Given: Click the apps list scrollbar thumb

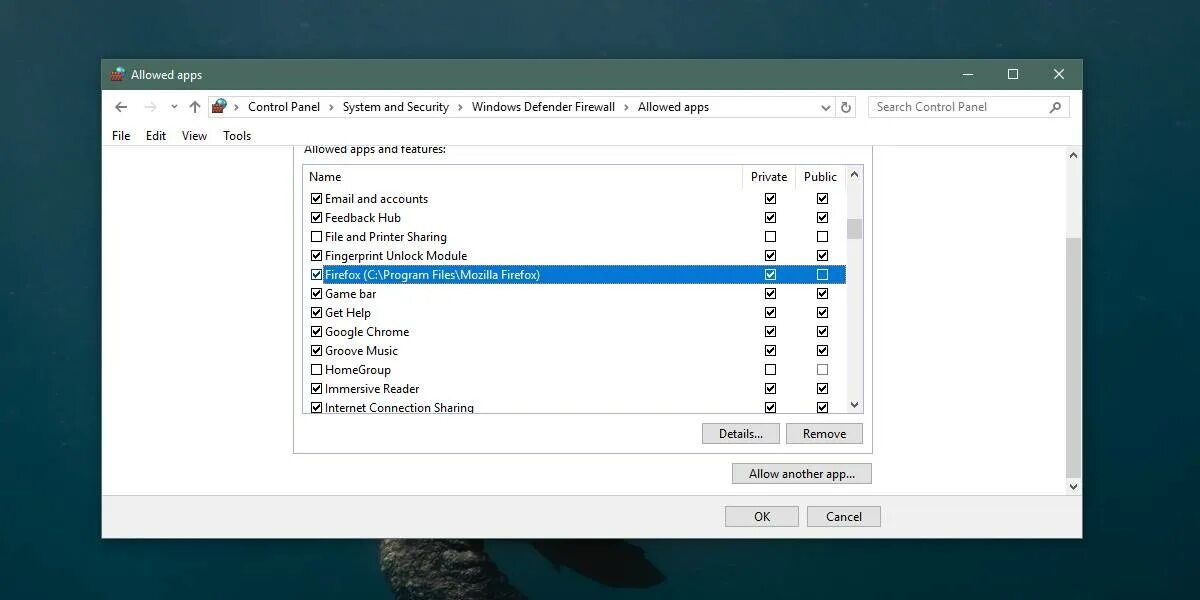Looking at the screenshot, I should click(x=854, y=228).
